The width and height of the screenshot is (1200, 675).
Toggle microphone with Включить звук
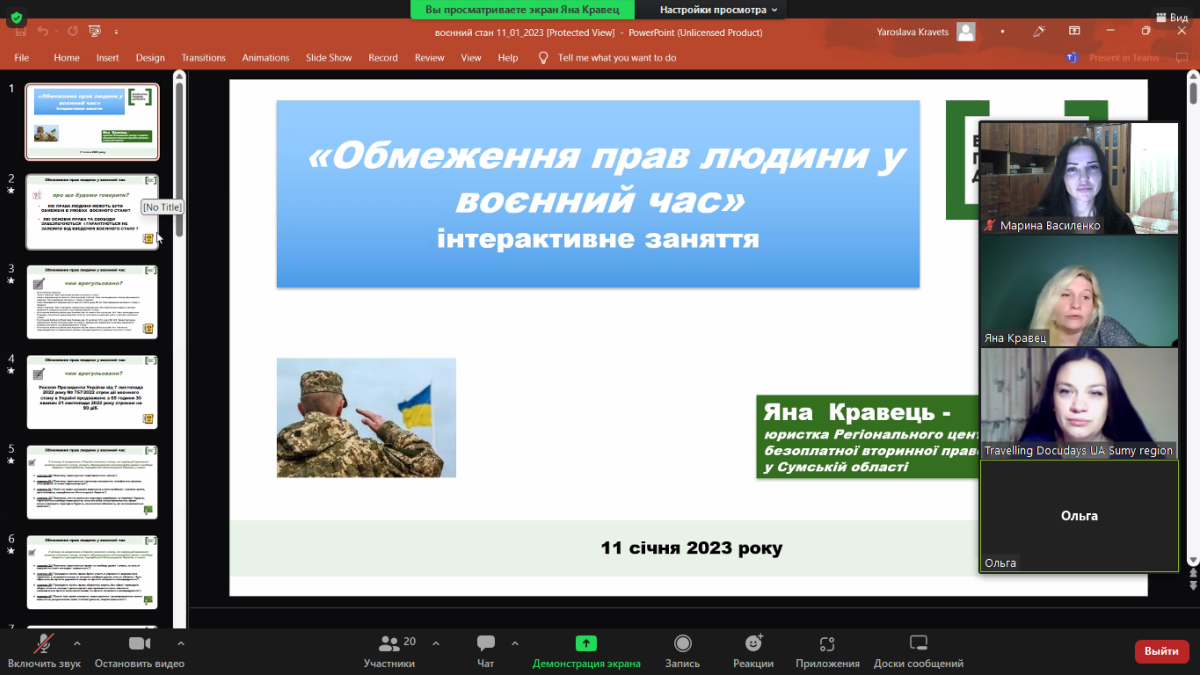[x=44, y=652]
